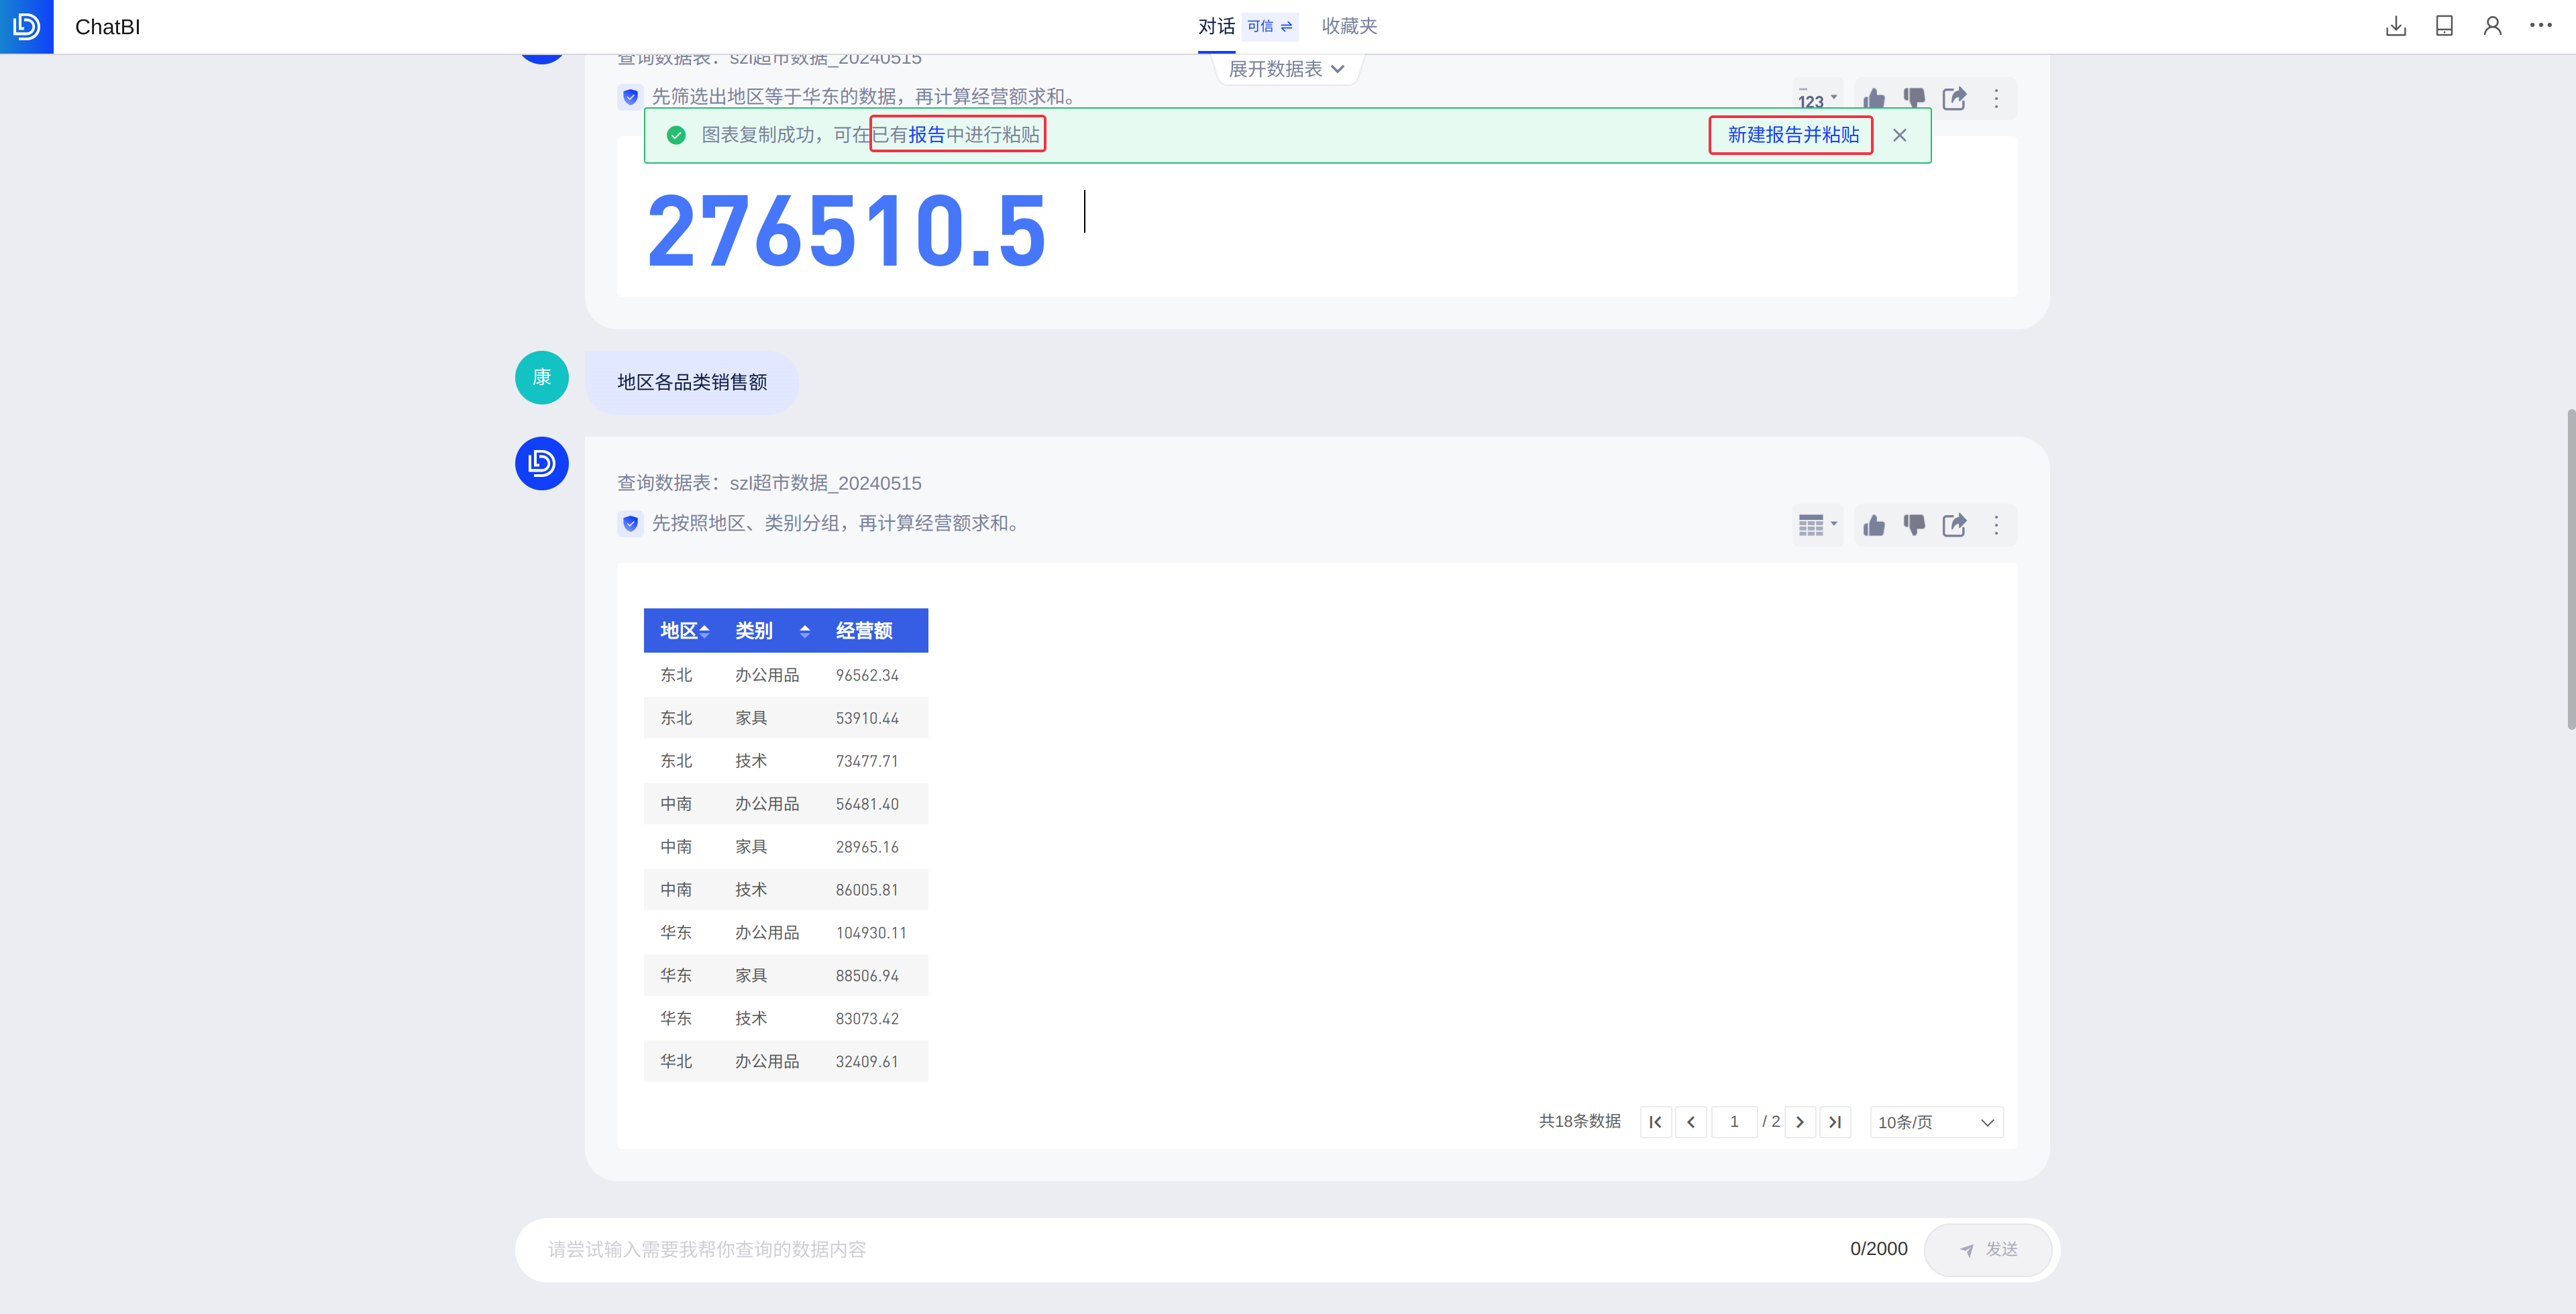Viewport: 2576px width, 1314px height.
Task: Expand the 展开数据表 panel
Action: 1286,69
